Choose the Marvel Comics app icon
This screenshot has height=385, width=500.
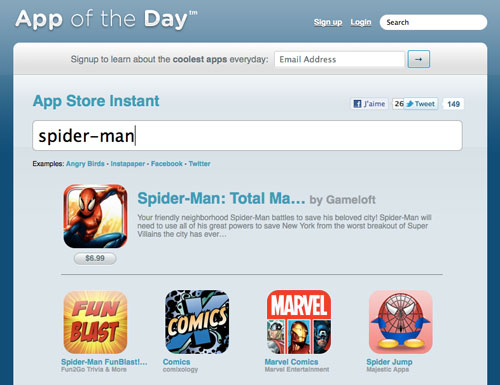pos(299,322)
